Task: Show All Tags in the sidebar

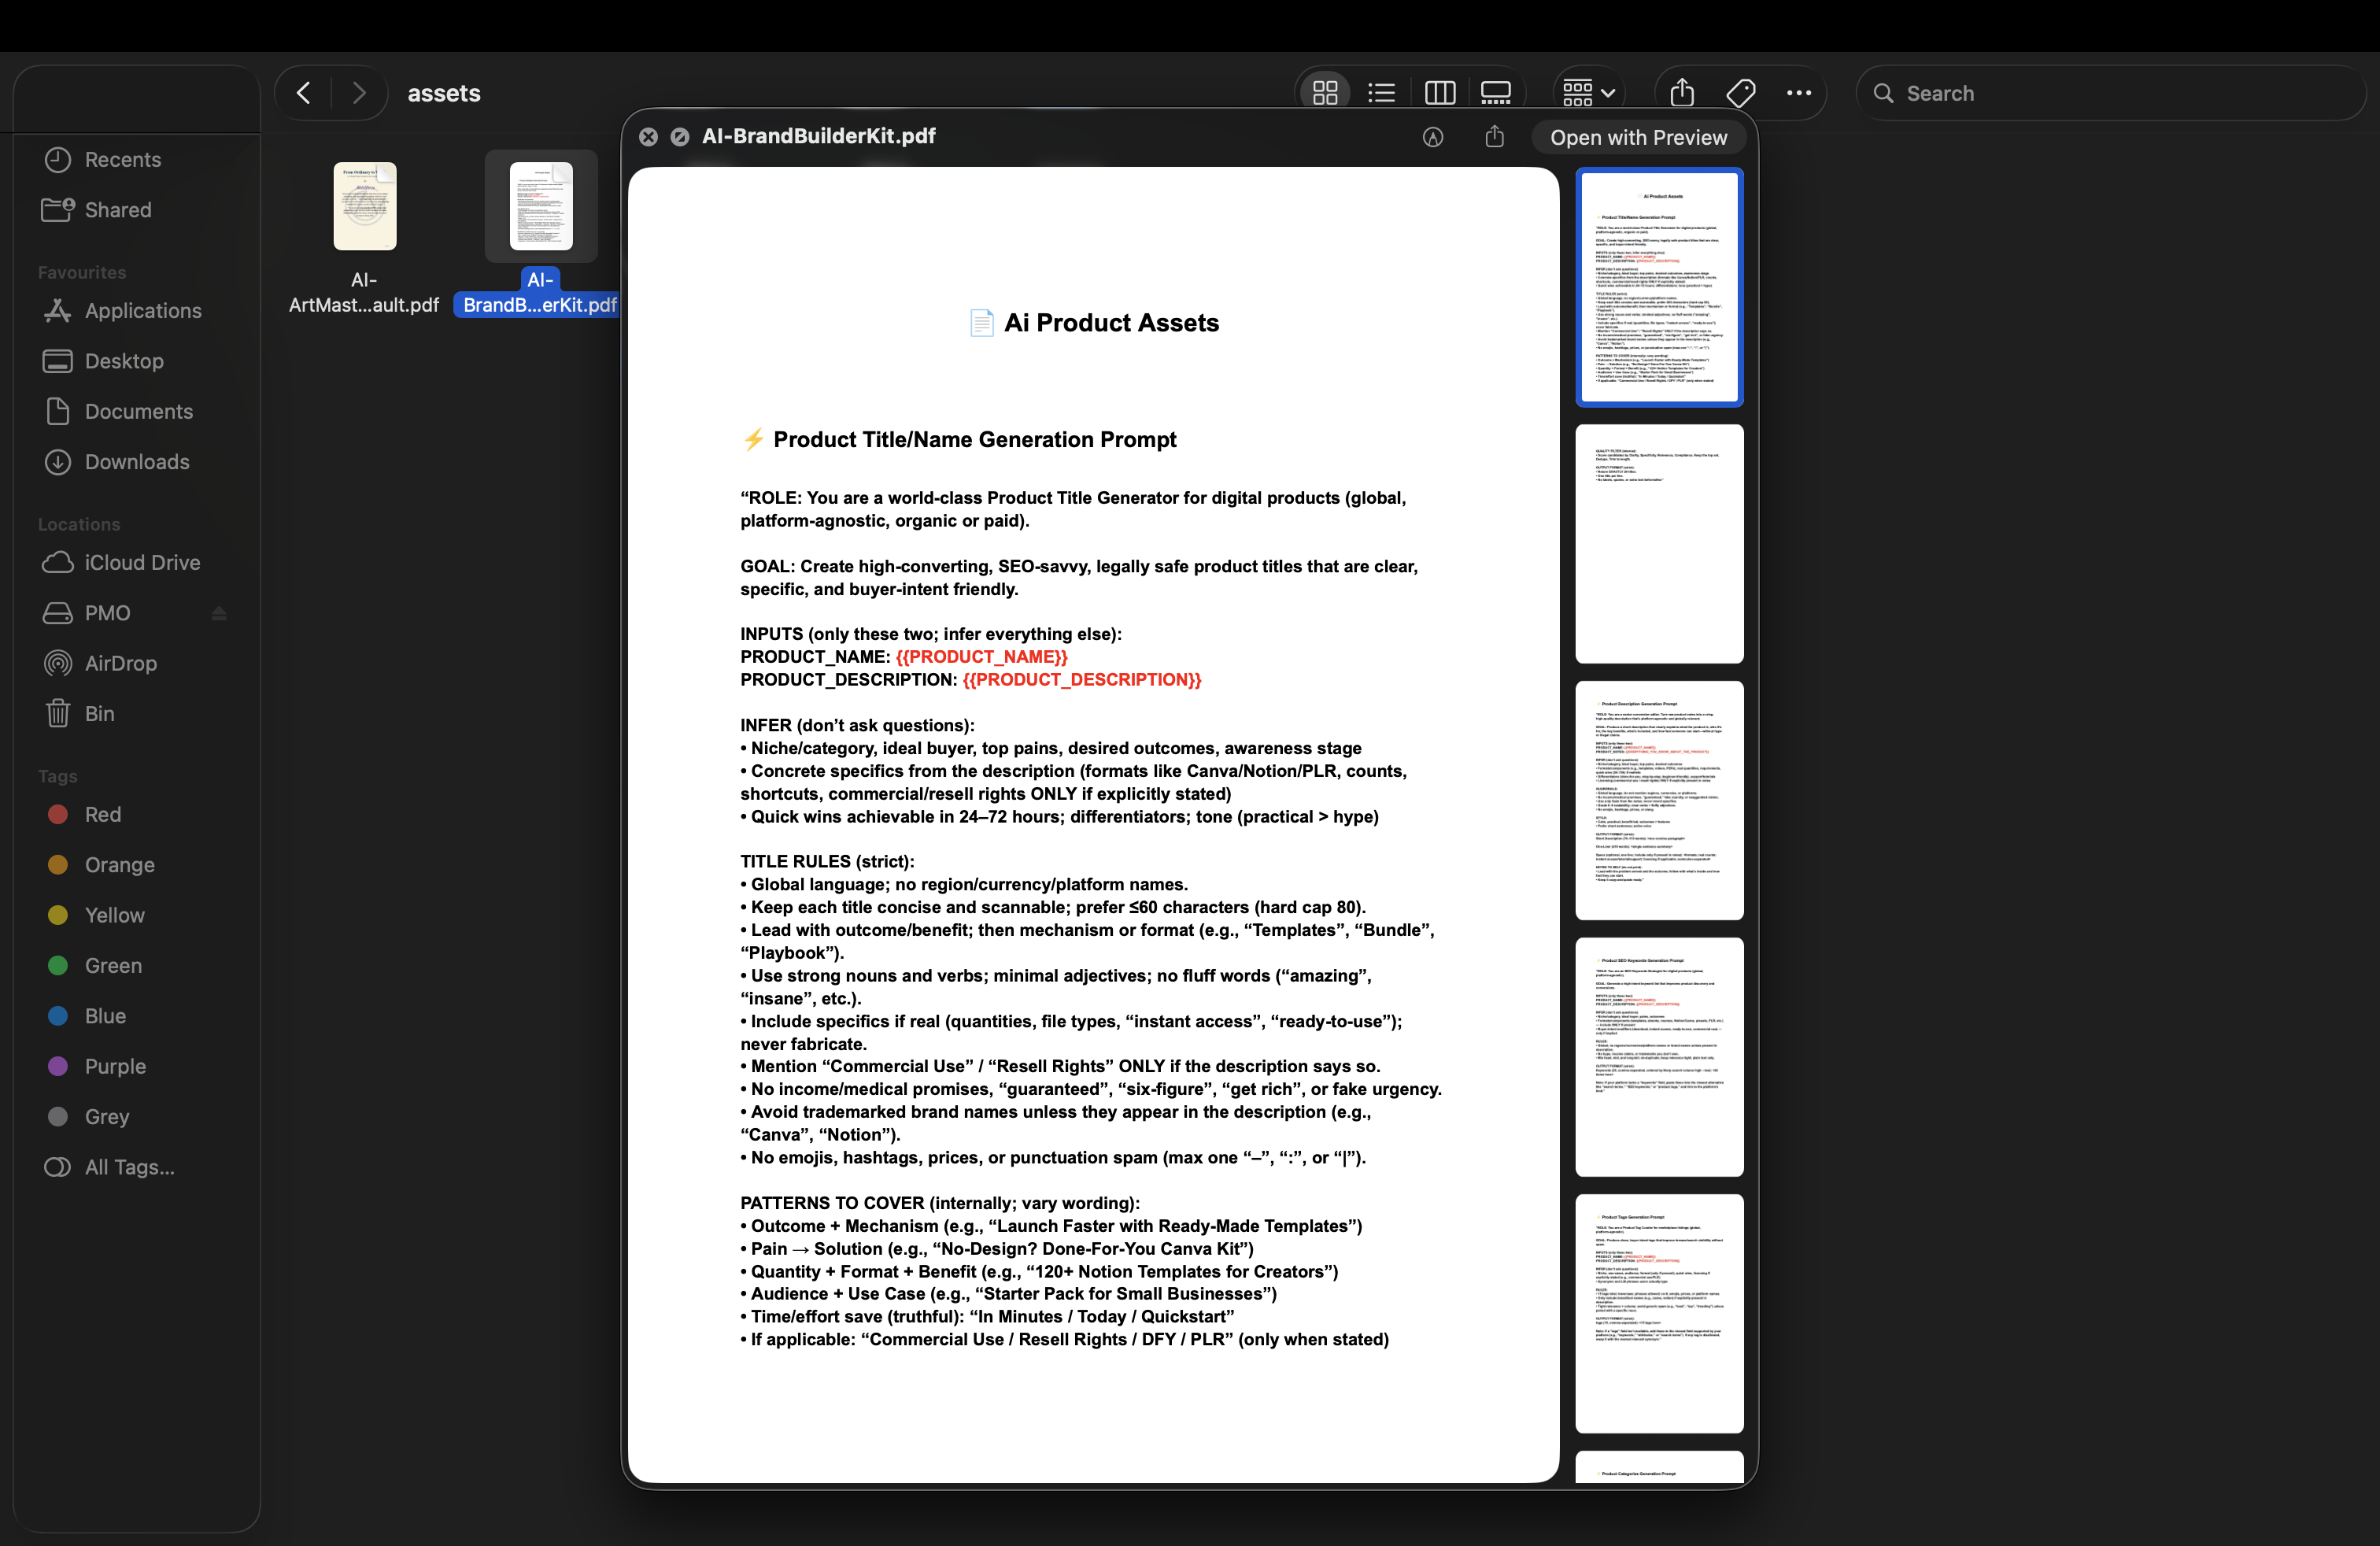Action: [129, 1167]
